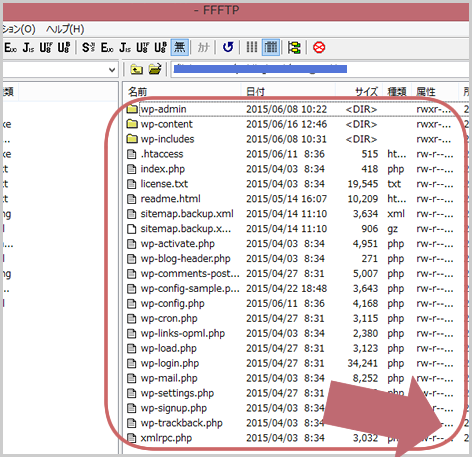Click xml type cell of sitemap.backup.xml
The height and width of the screenshot is (457, 472).
tap(396, 214)
